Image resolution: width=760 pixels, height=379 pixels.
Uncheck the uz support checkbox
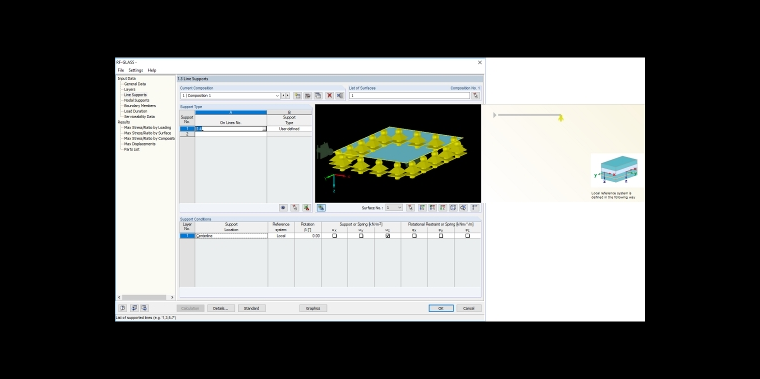coord(388,236)
